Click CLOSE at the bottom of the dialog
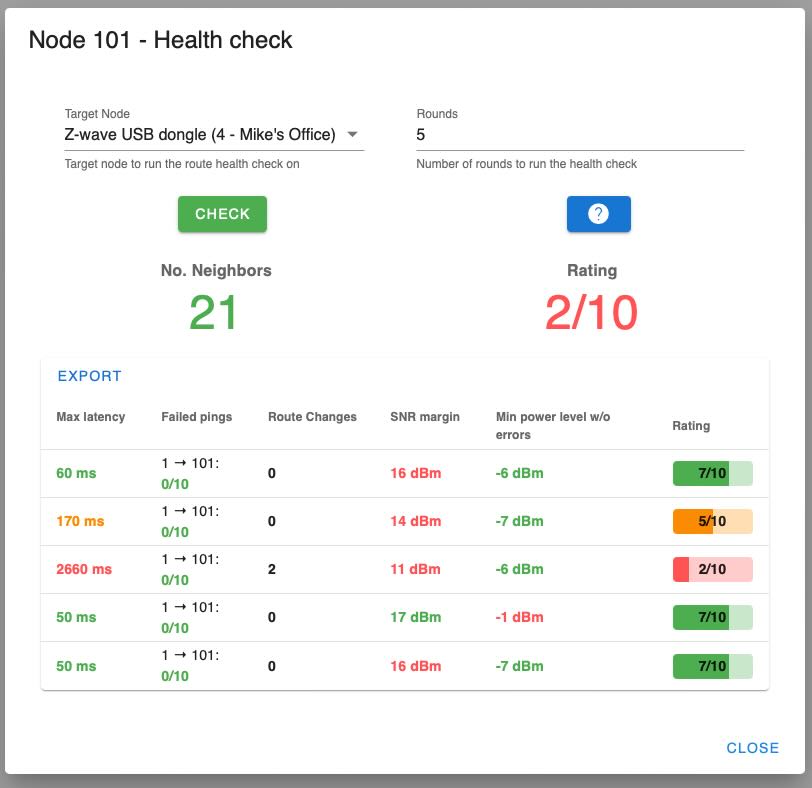The width and height of the screenshot is (812, 788). pos(751,747)
